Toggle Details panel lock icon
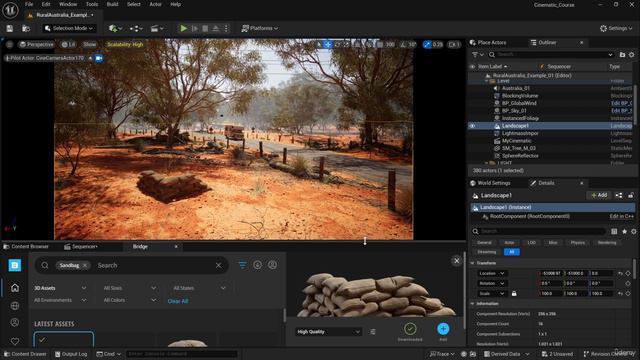Viewport: 640px width, 360px height. (631, 196)
